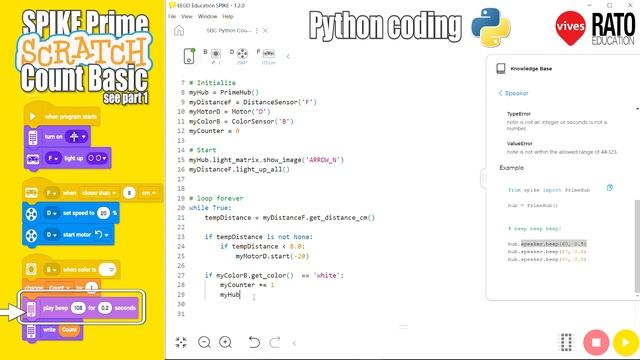Click the 'myCounter += 1' line

pyautogui.click(x=247, y=284)
